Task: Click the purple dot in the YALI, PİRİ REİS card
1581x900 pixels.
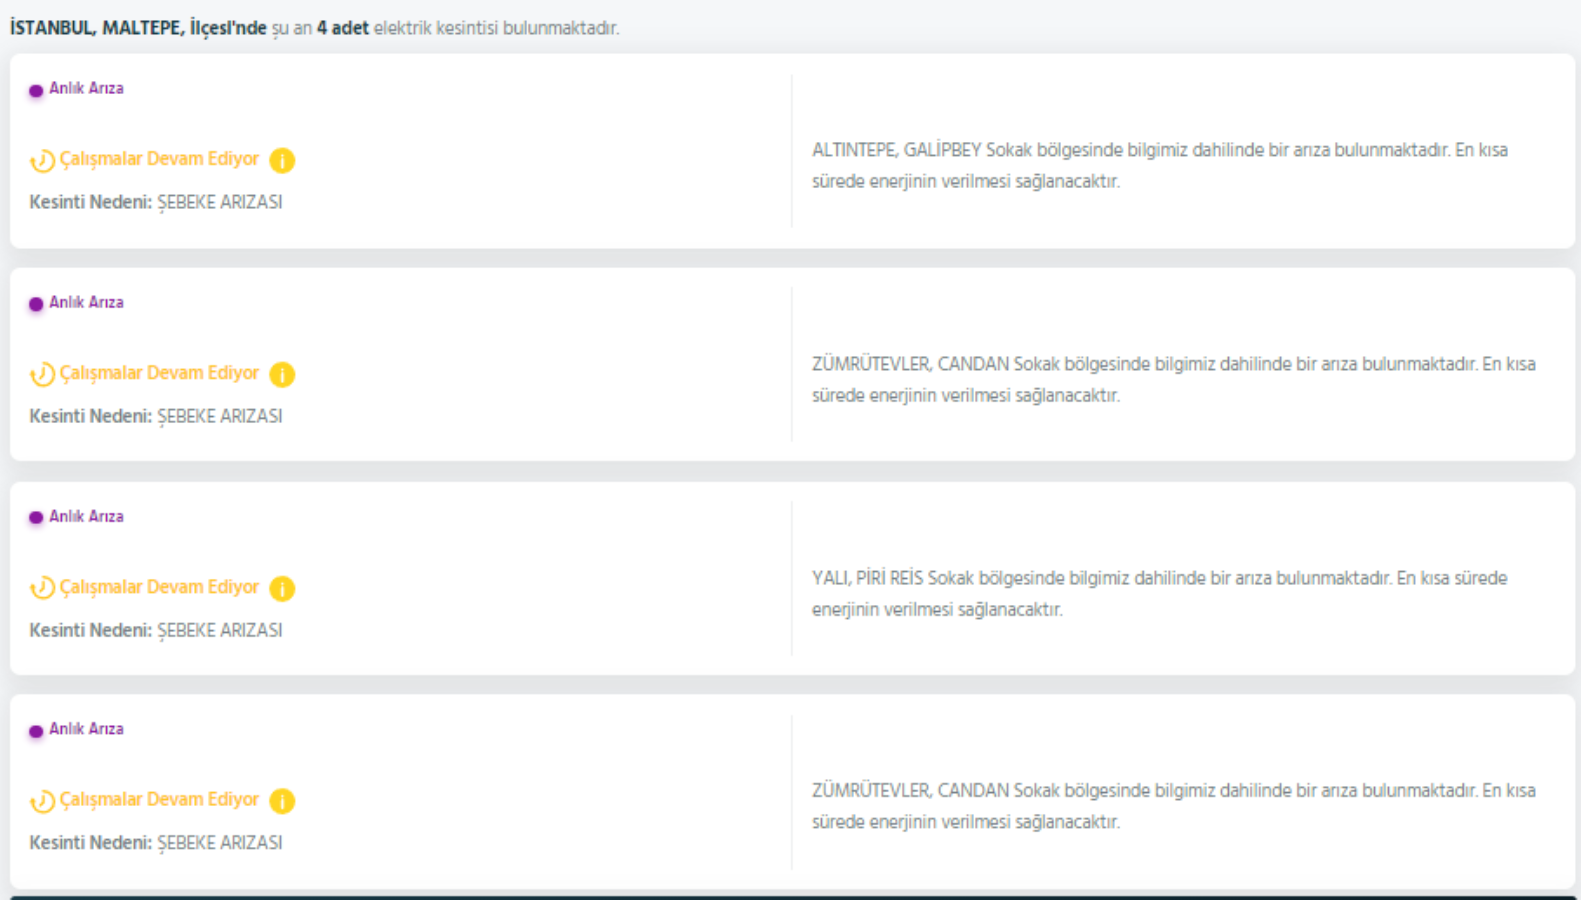Action: coord(36,518)
